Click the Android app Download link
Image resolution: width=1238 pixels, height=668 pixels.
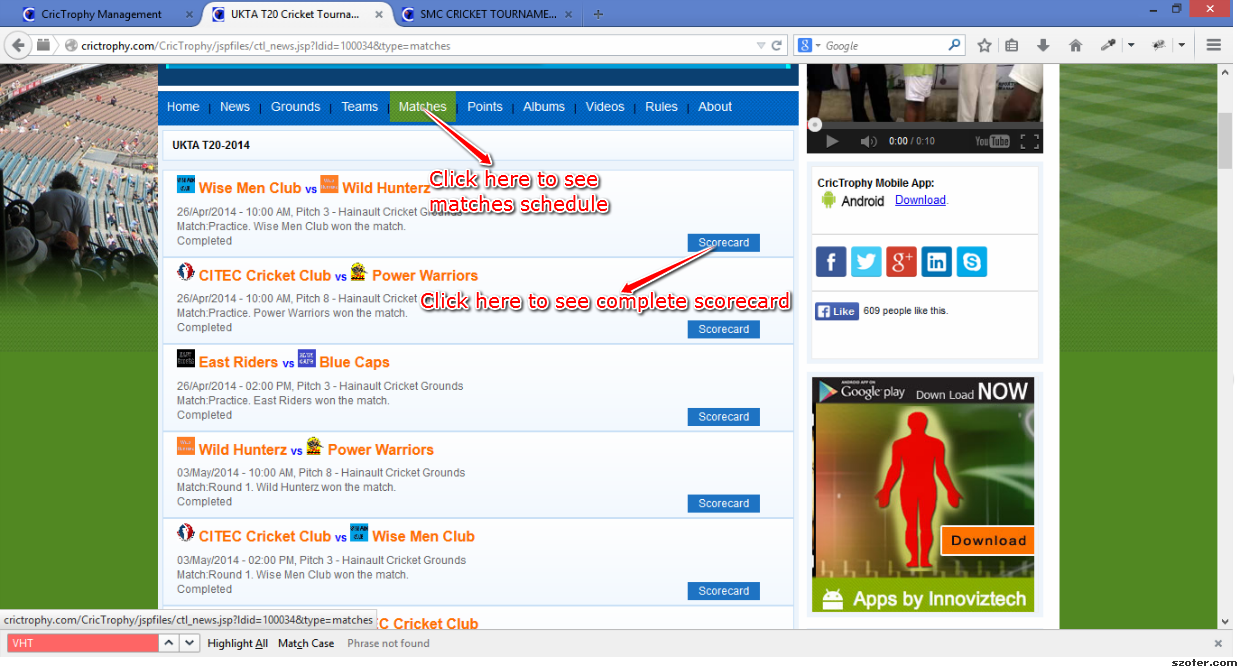click(x=920, y=200)
